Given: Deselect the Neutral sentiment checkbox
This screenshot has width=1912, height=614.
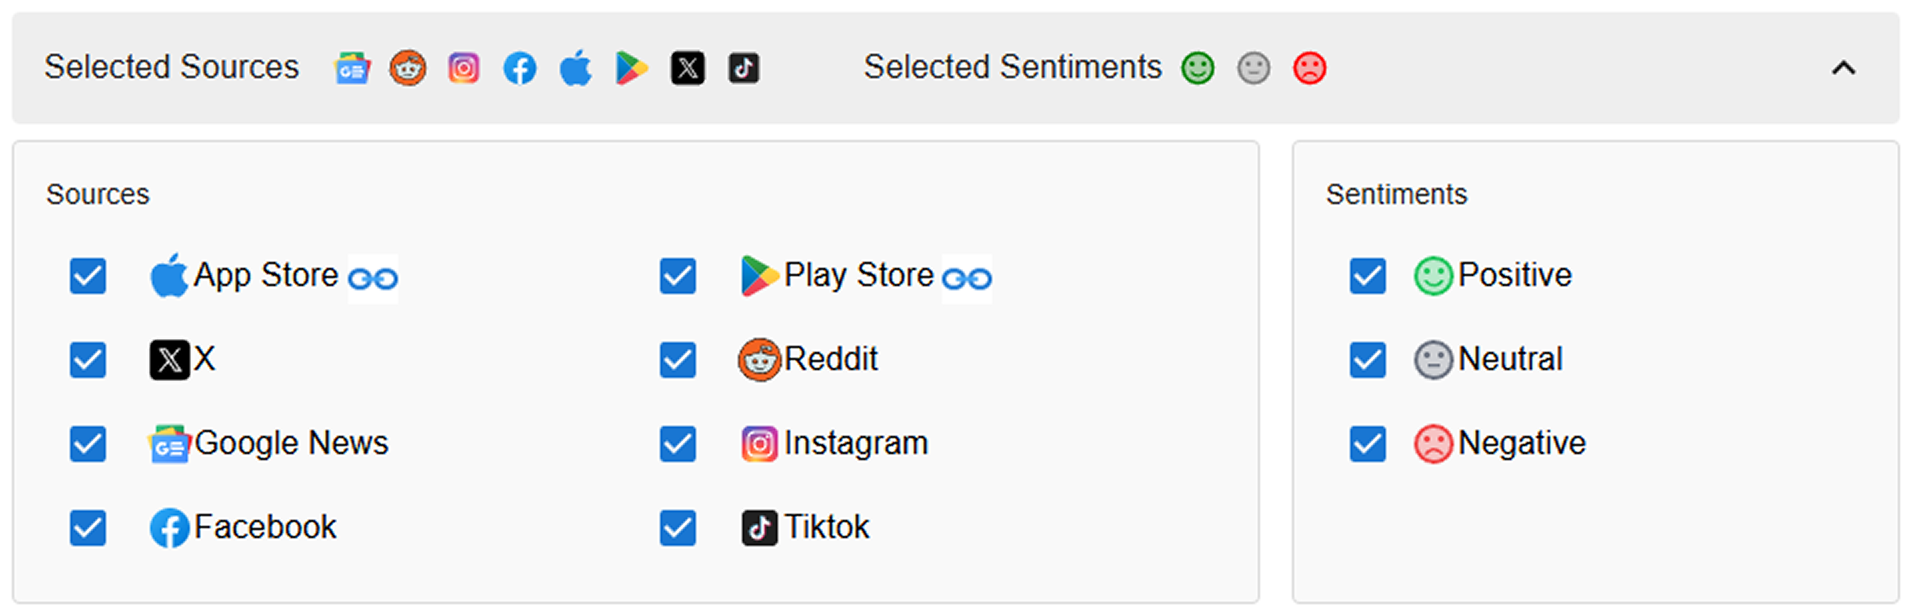Looking at the screenshot, I should [x=1368, y=360].
